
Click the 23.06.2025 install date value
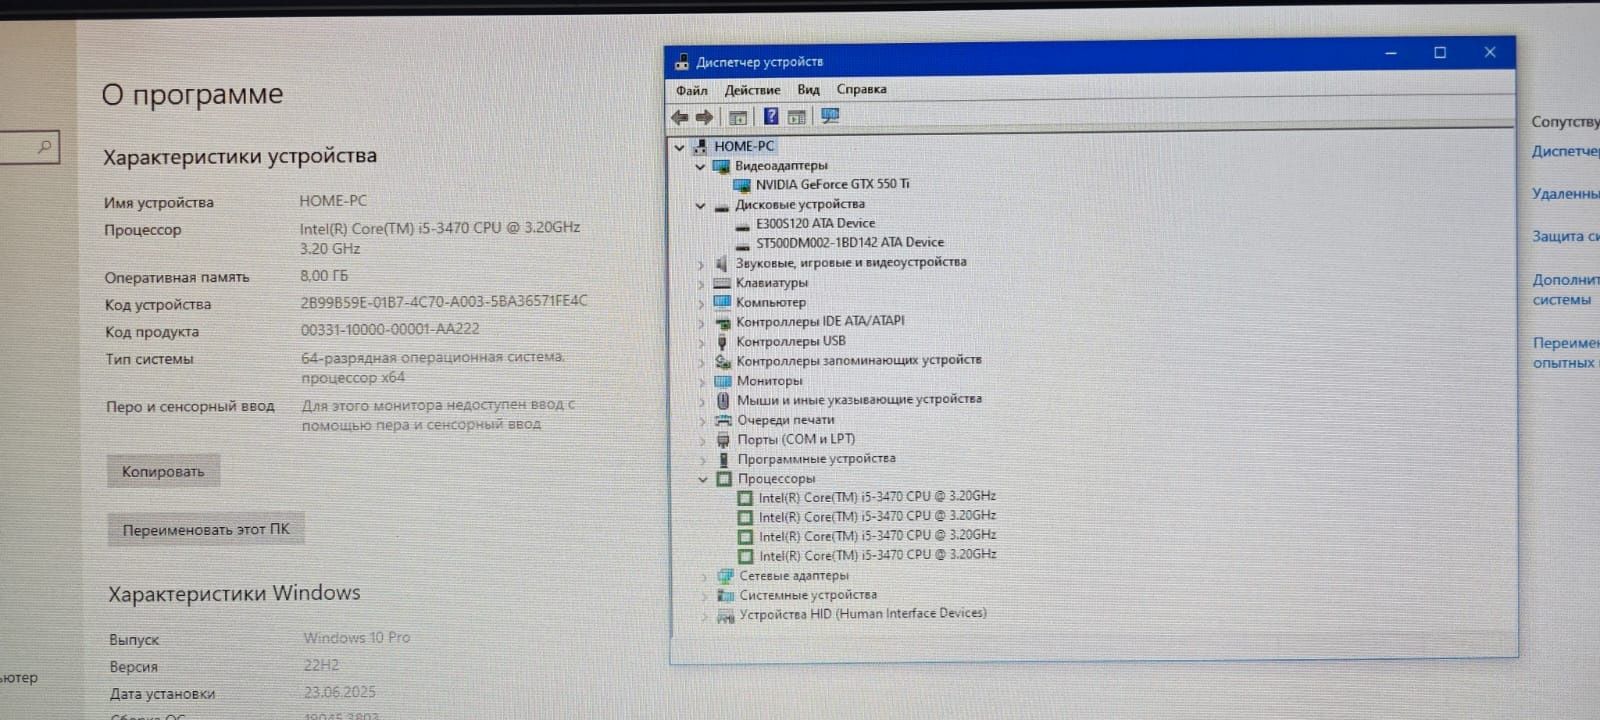340,692
